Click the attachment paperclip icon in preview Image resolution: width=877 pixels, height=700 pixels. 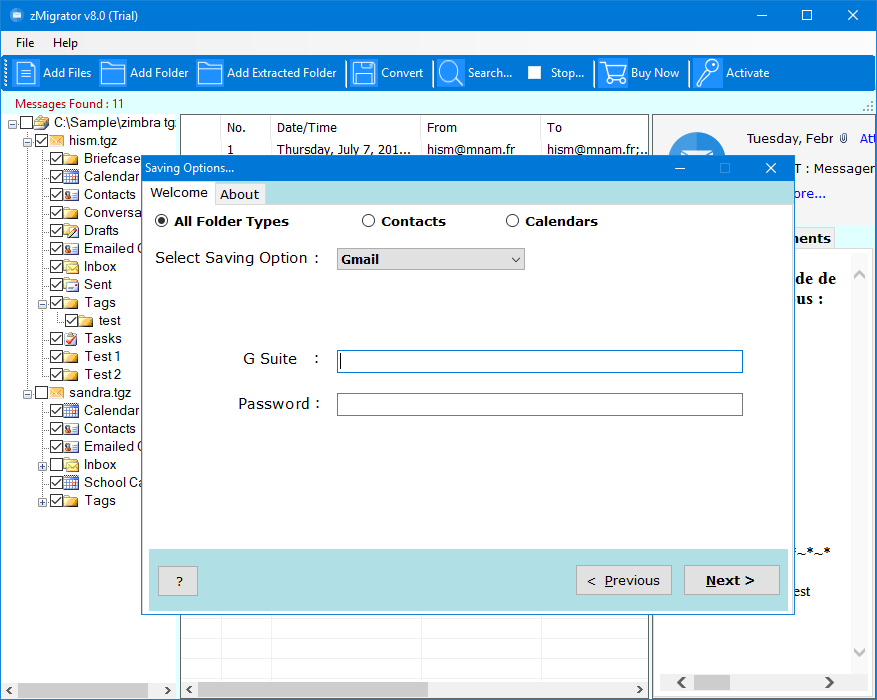(843, 138)
